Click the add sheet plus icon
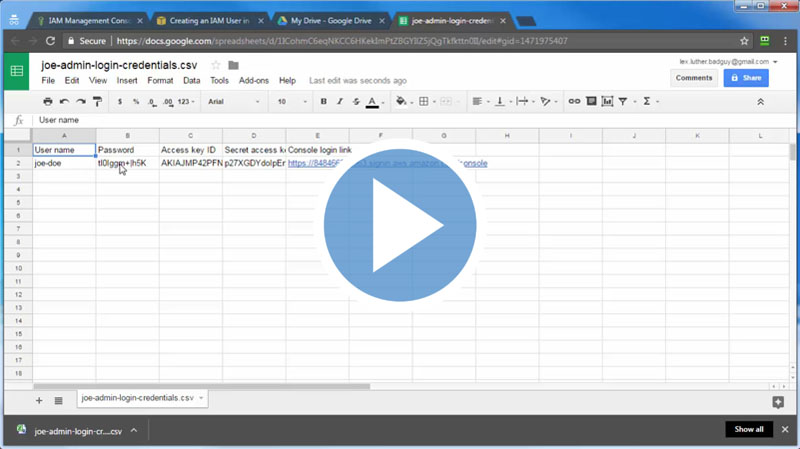 (39, 400)
